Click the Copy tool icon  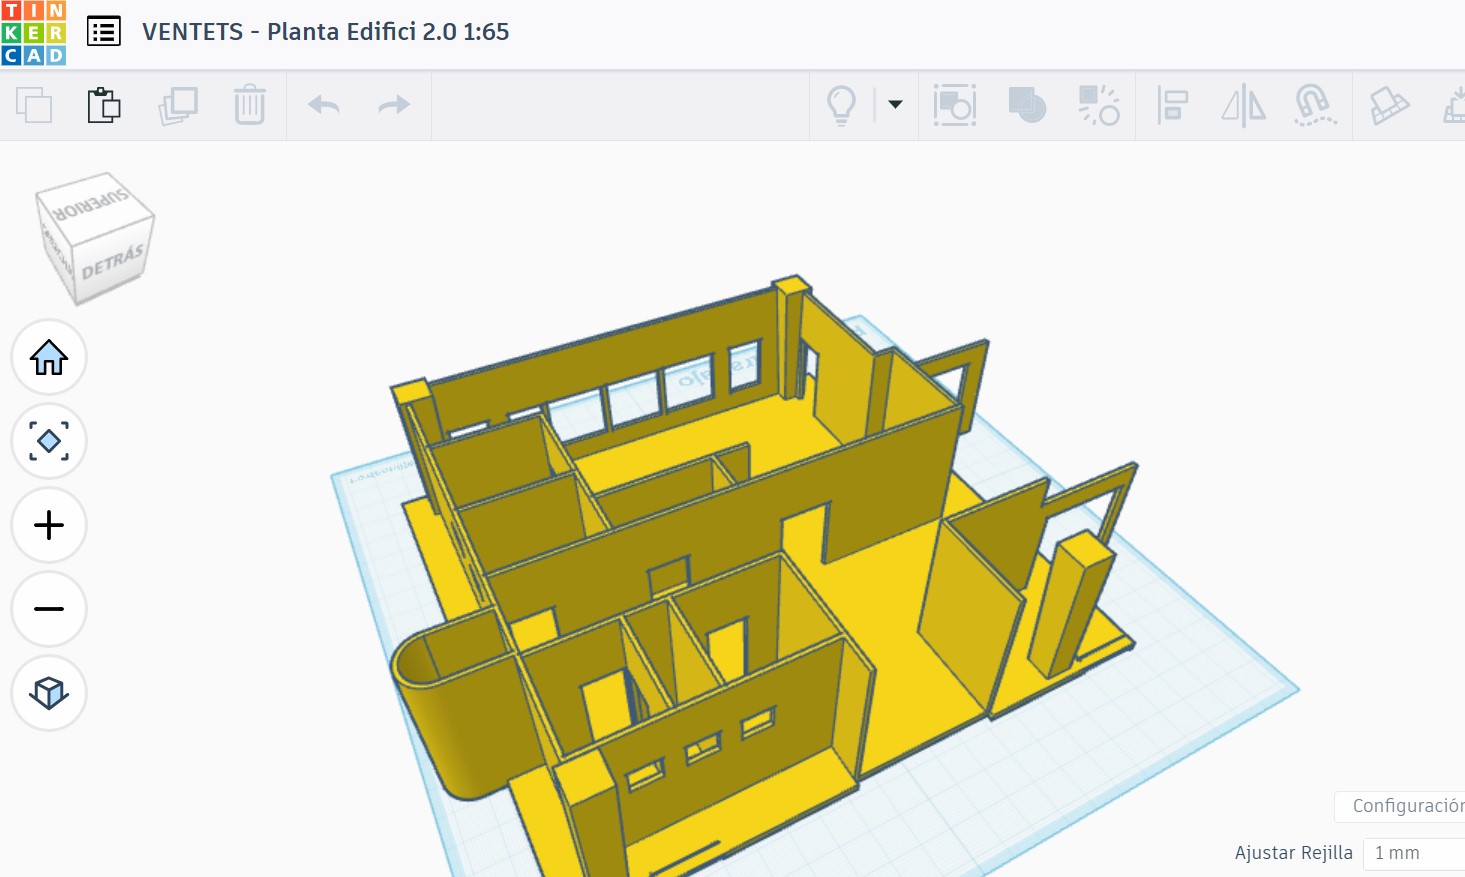coord(34,105)
